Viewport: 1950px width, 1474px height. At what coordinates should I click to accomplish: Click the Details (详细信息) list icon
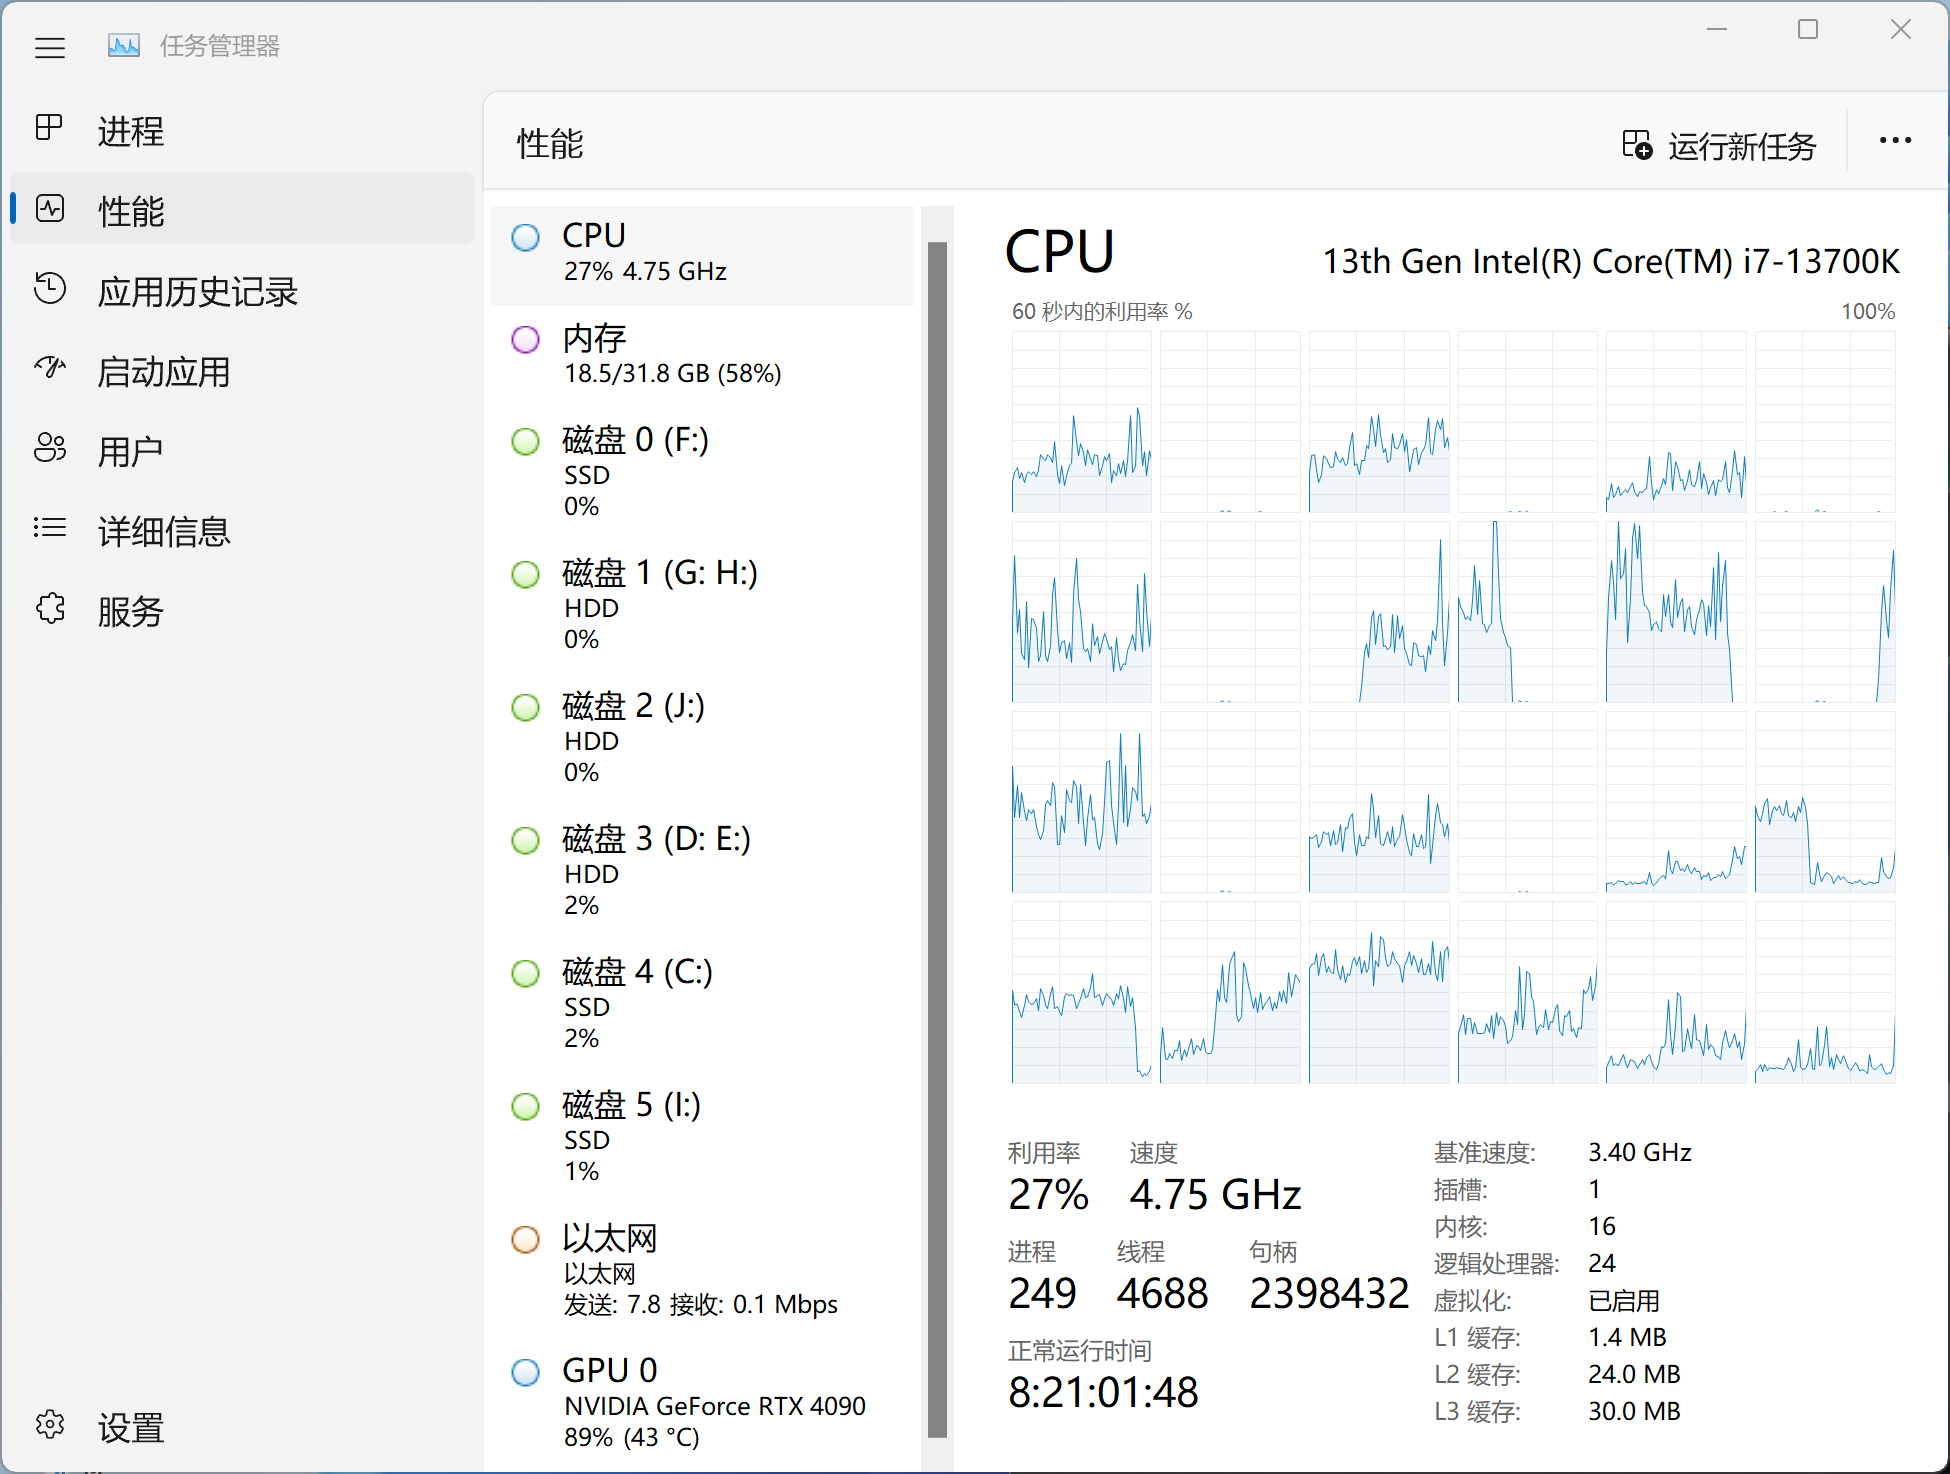coord(49,528)
